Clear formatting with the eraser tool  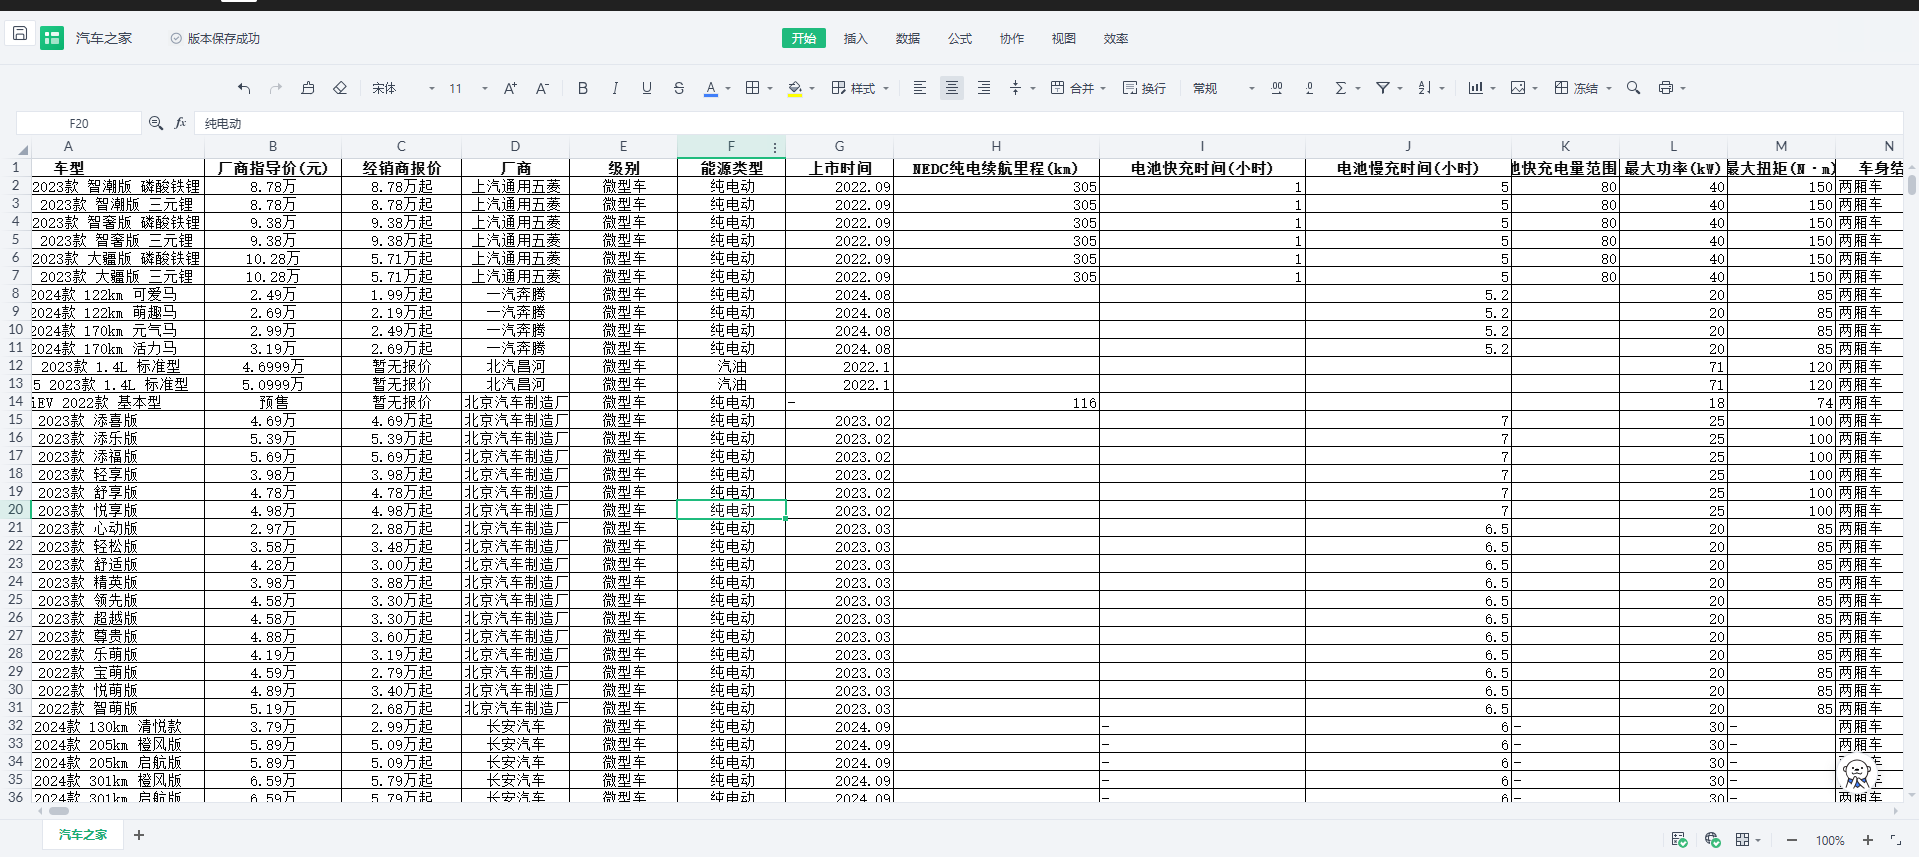pos(340,88)
